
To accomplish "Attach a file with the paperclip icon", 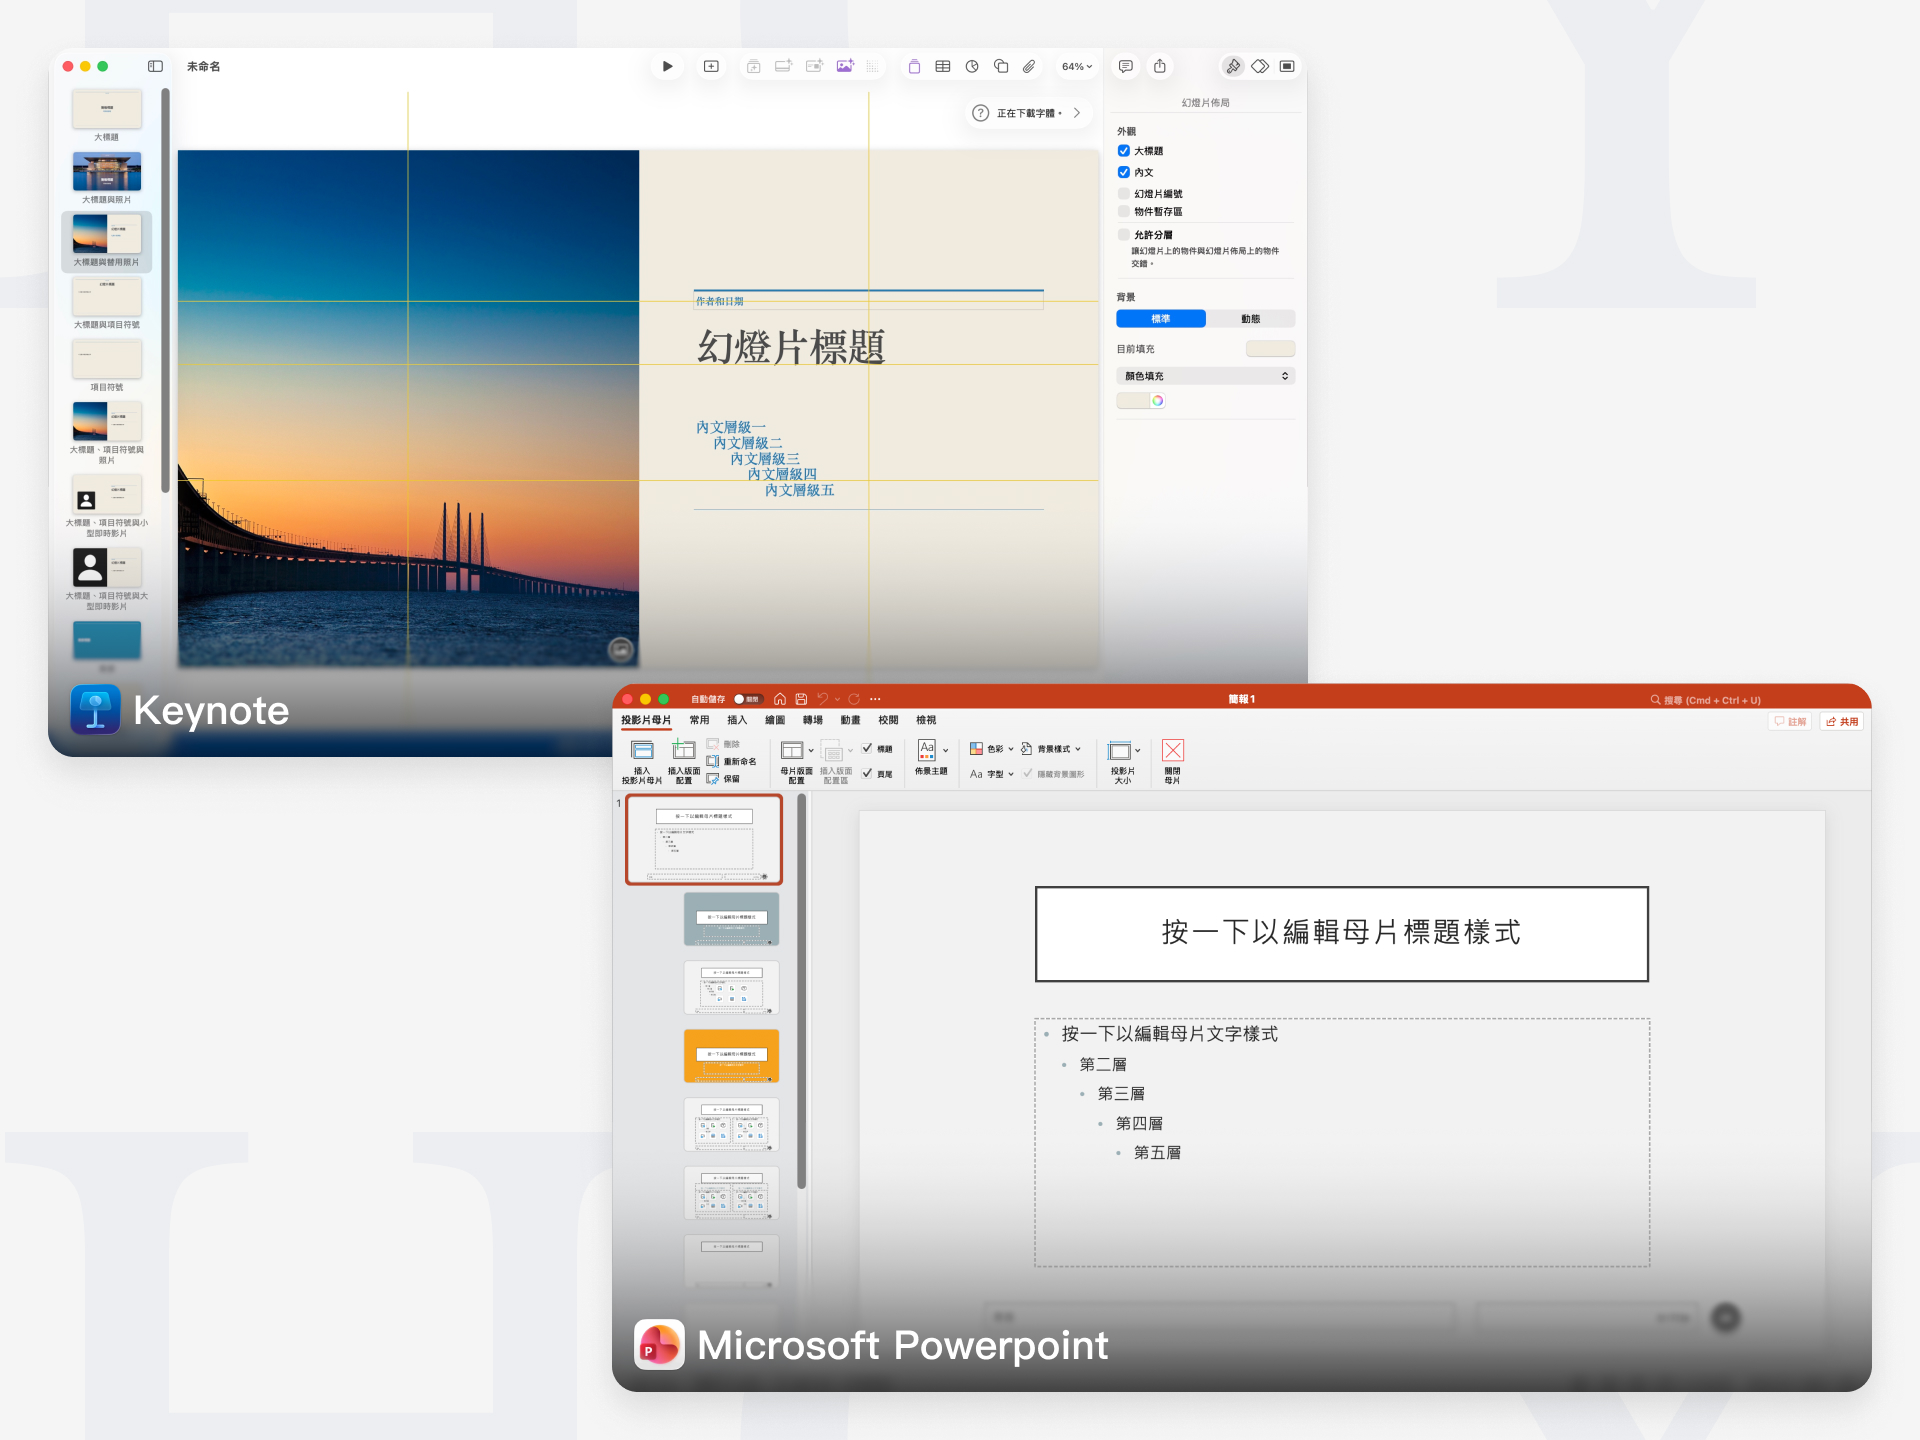I will (1028, 66).
